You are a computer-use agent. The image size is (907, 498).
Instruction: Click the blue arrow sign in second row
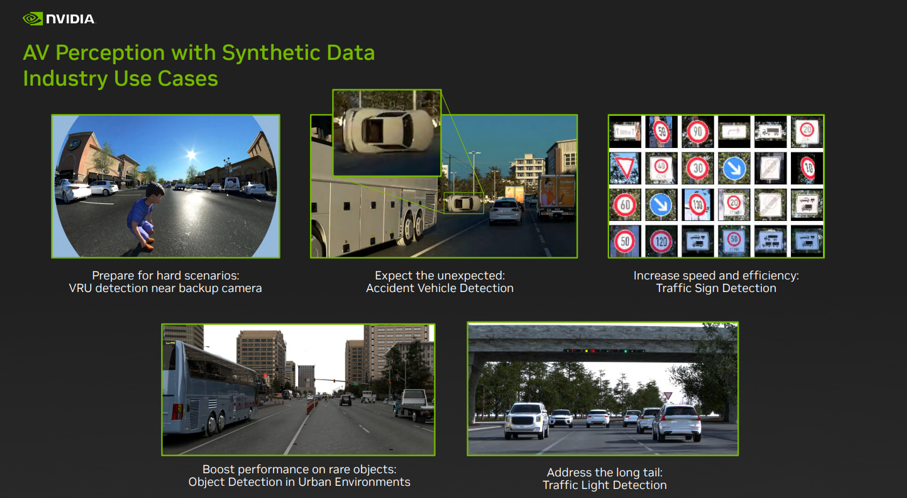point(735,168)
